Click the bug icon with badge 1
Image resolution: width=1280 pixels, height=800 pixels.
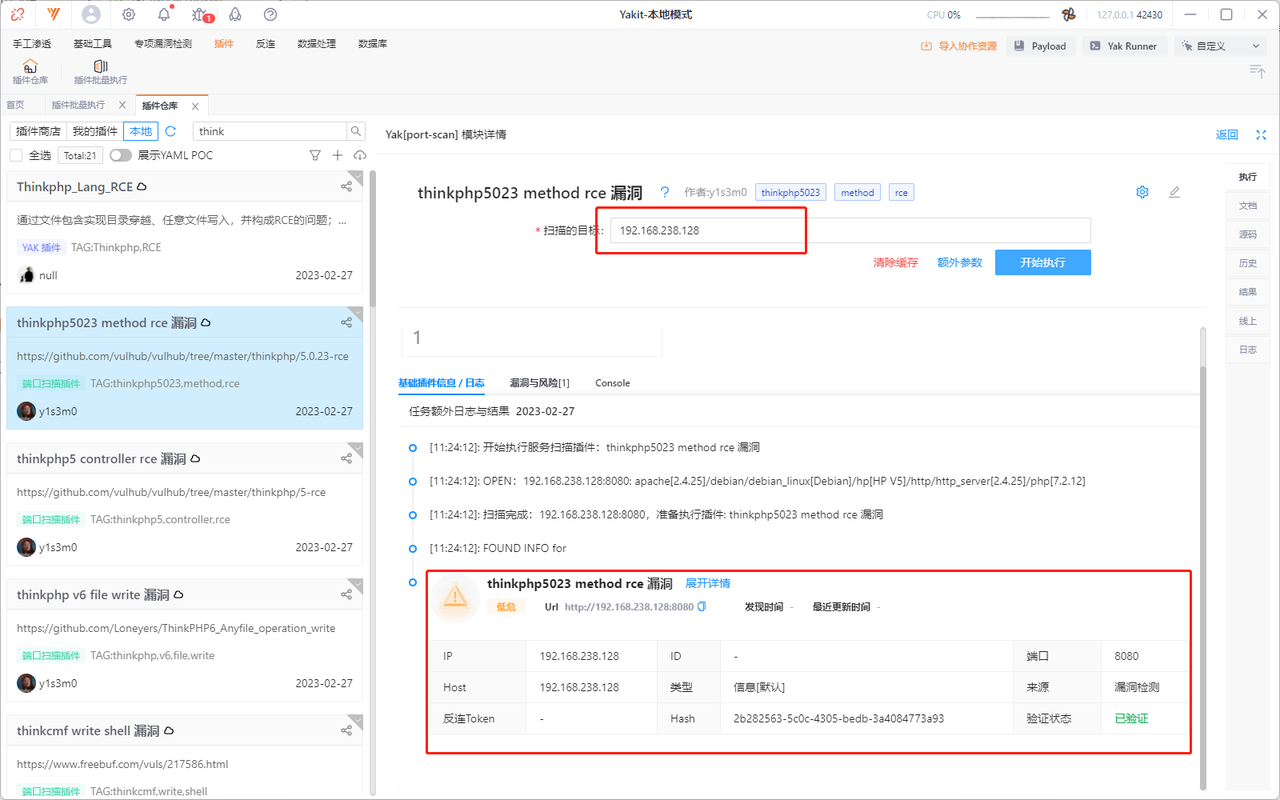point(200,15)
